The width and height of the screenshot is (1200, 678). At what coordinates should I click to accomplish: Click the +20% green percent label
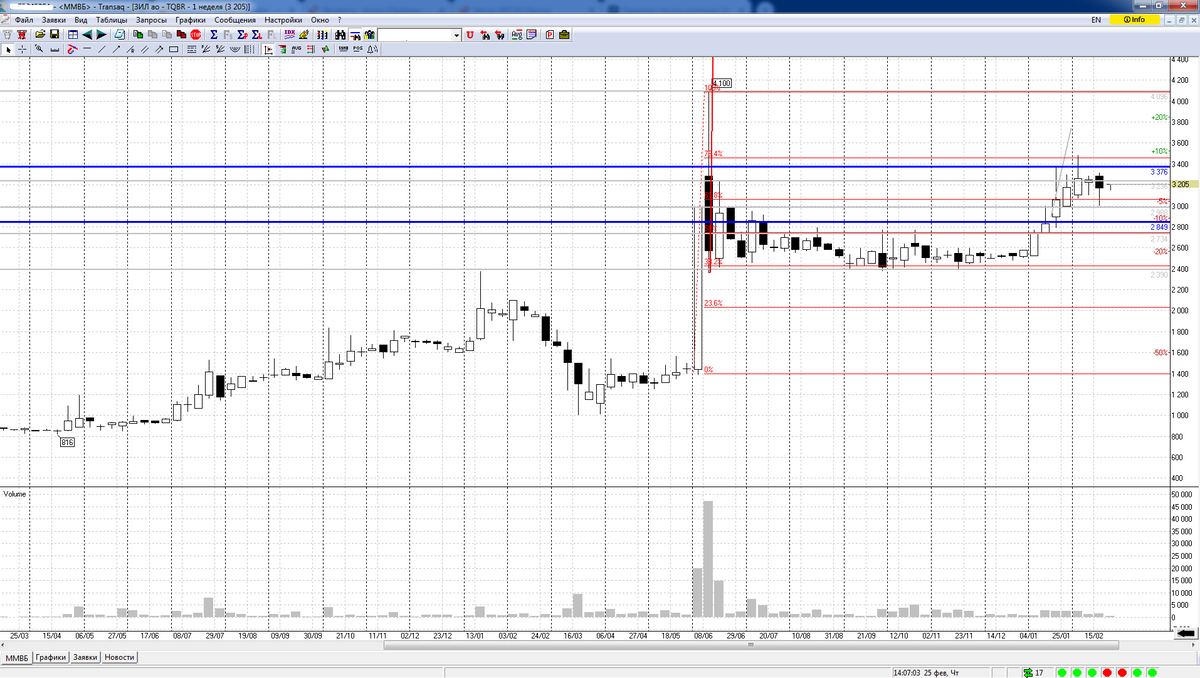click(1160, 117)
